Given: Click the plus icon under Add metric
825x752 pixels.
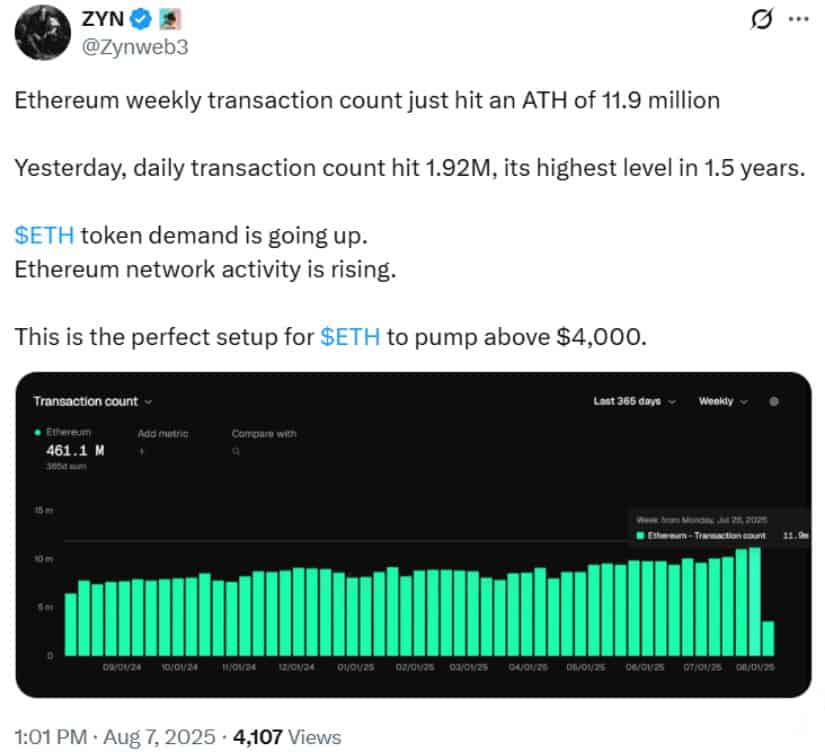Looking at the screenshot, I should click(x=142, y=451).
